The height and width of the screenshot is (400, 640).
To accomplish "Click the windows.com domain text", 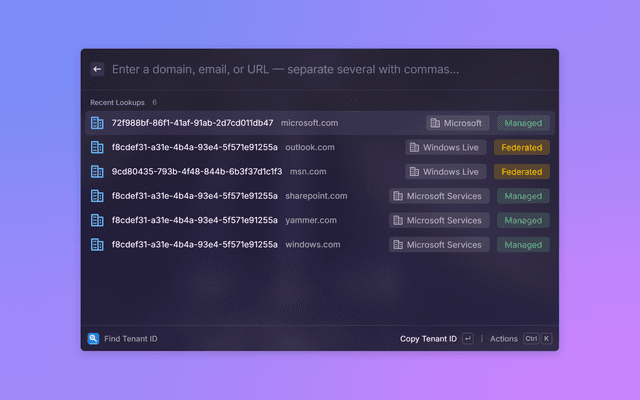I will 313,244.
